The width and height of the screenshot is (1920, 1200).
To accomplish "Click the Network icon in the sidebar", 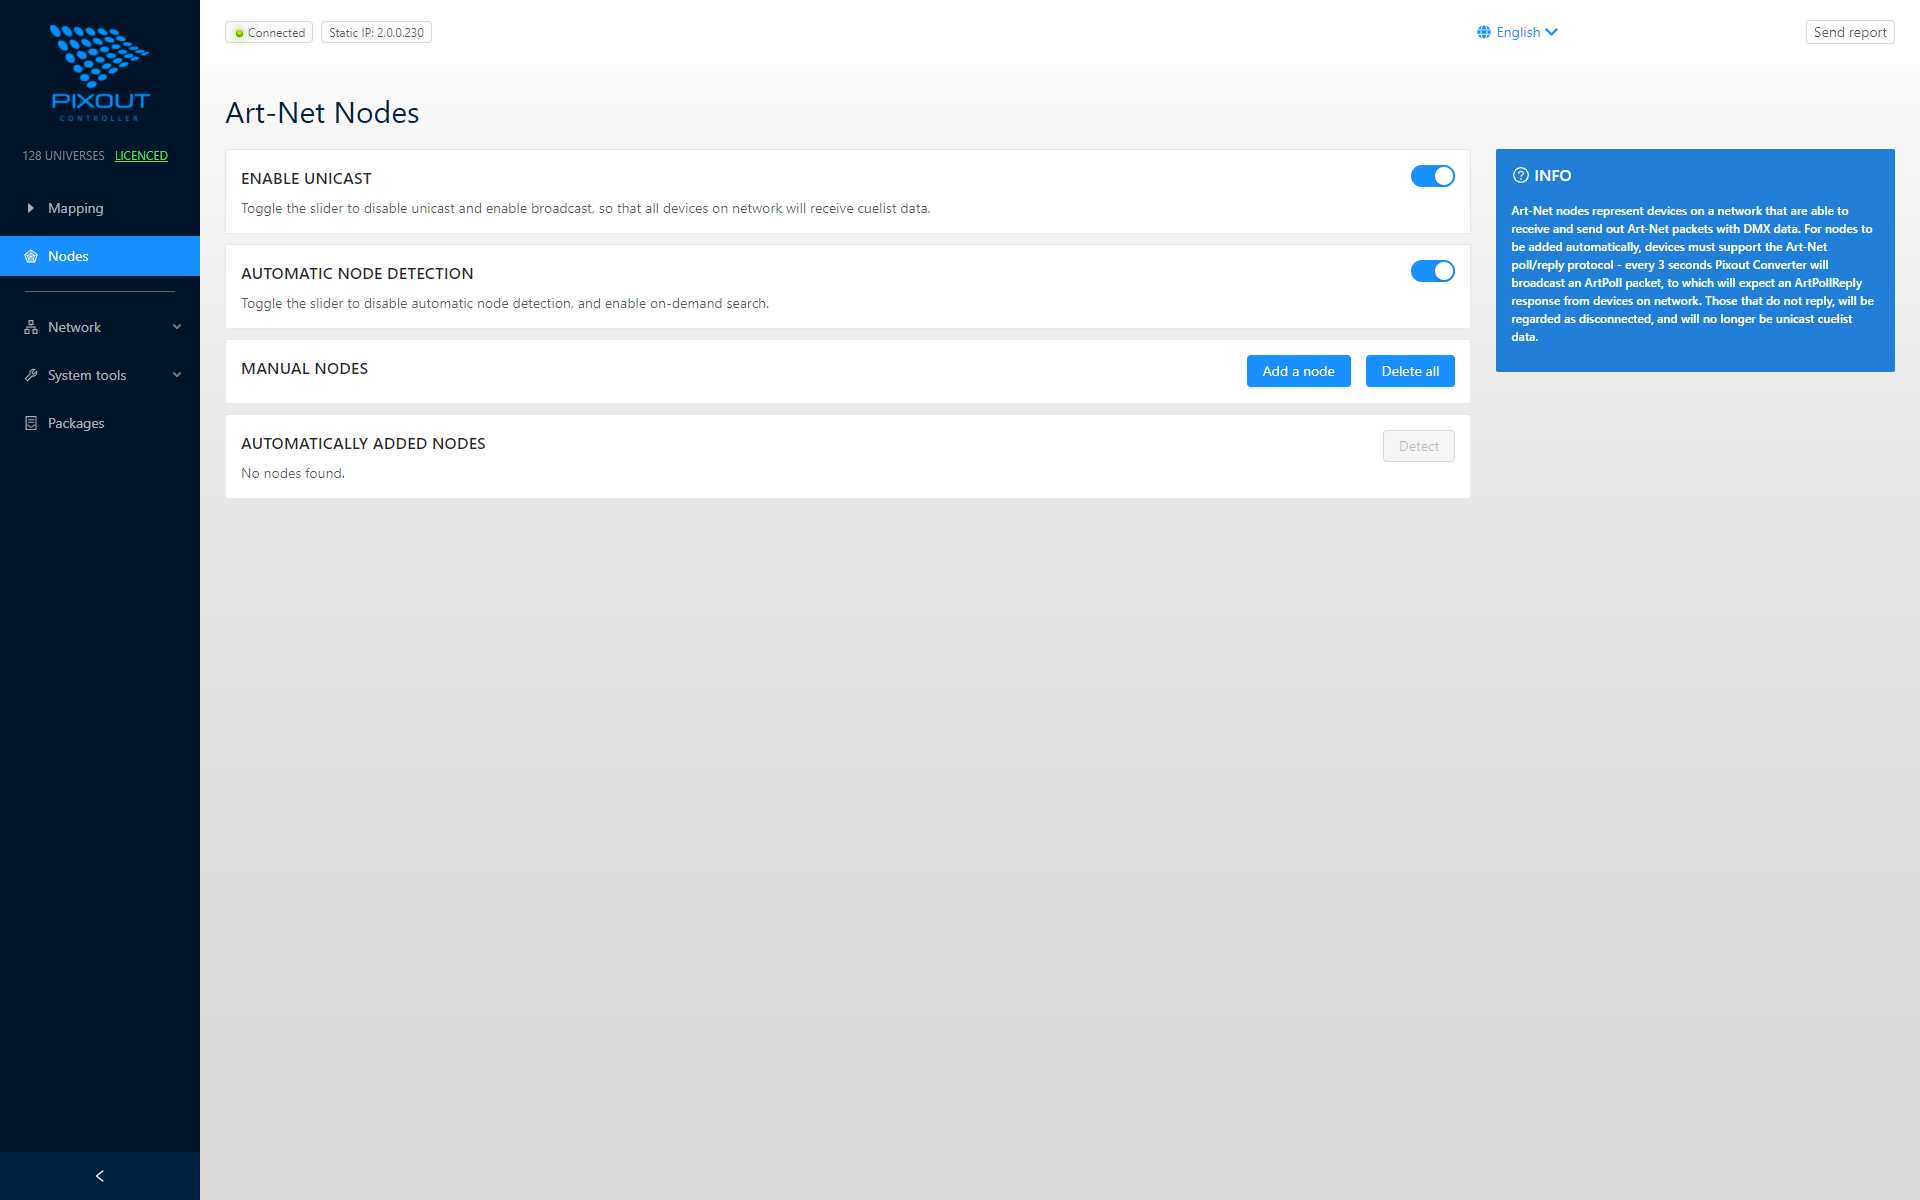I will point(32,326).
